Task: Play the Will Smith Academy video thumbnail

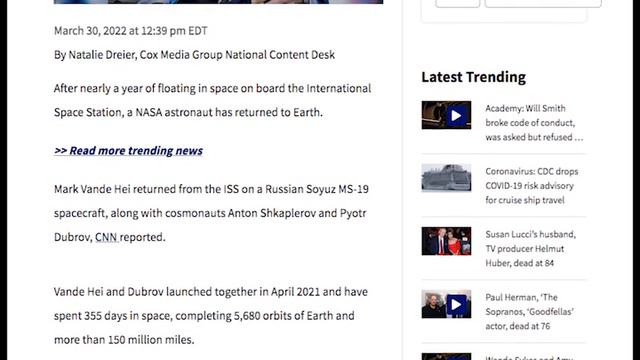Action: [446, 115]
